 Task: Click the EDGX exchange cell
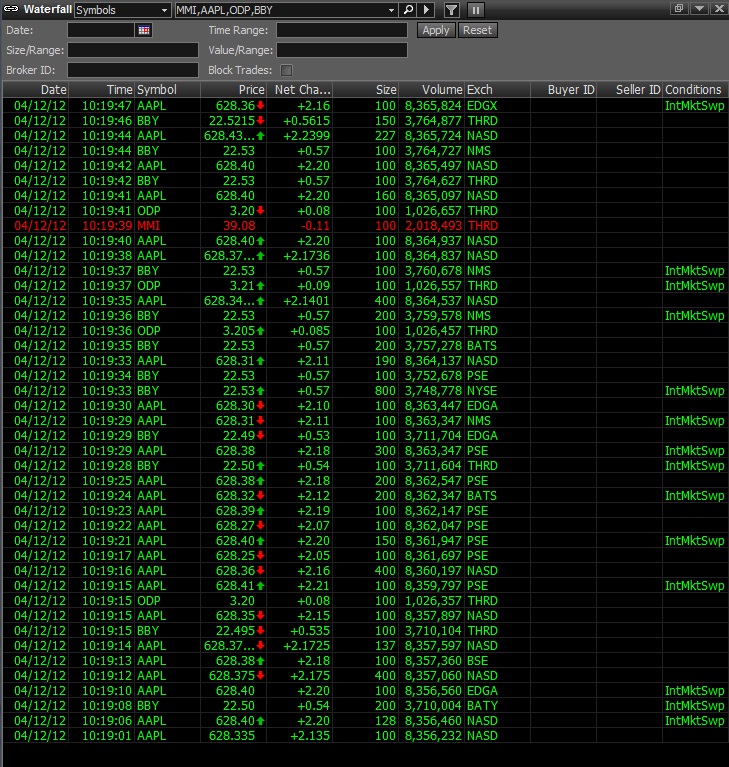[x=482, y=106]
